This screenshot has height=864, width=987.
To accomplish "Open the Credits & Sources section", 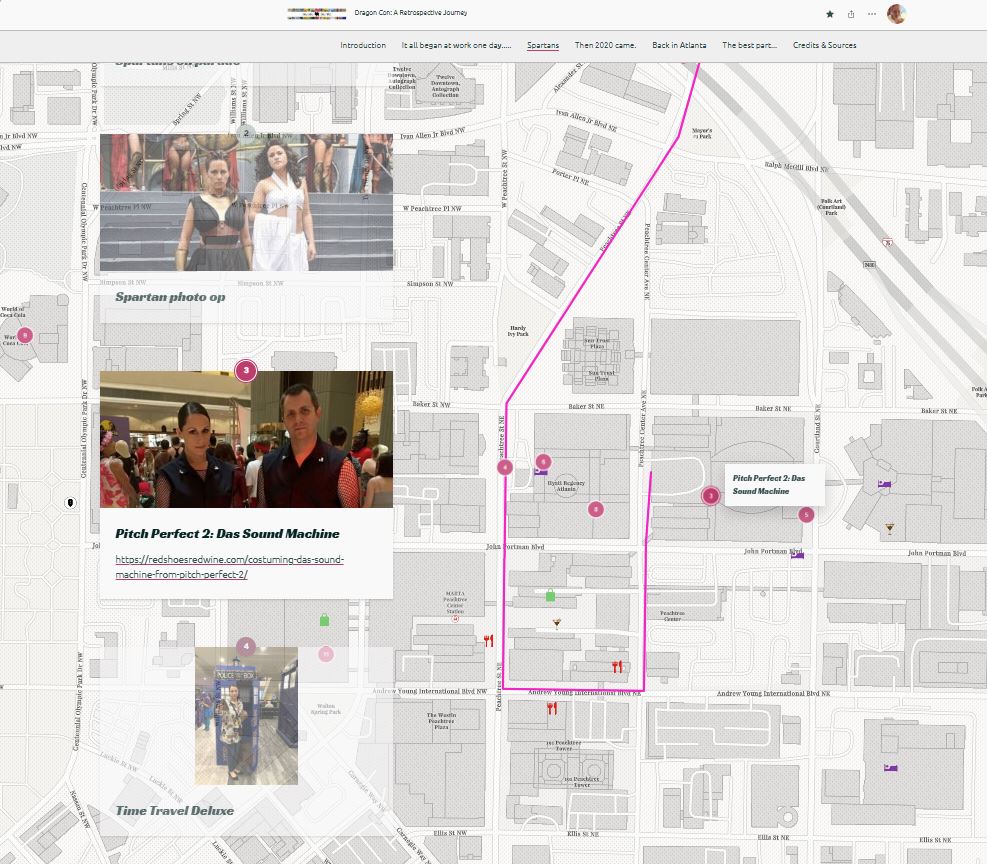I will tap(824, 45).
